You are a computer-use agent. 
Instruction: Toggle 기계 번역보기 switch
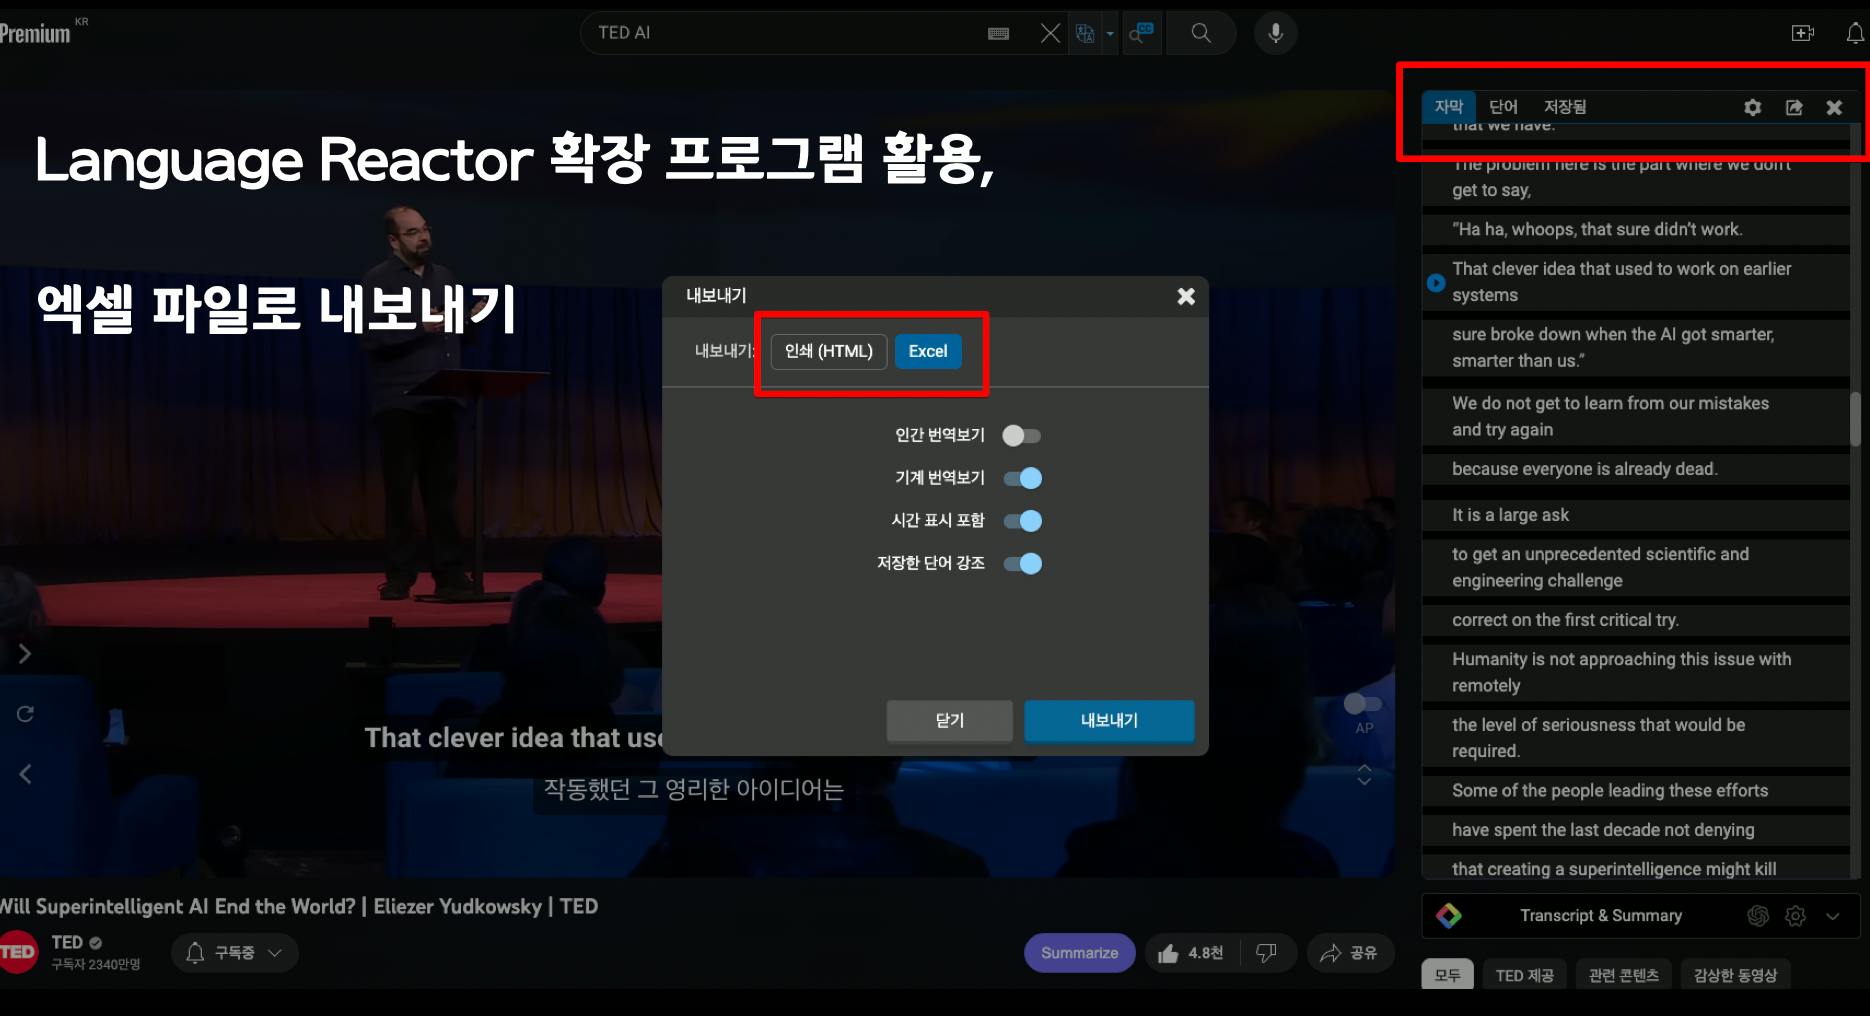(1023, 478)
